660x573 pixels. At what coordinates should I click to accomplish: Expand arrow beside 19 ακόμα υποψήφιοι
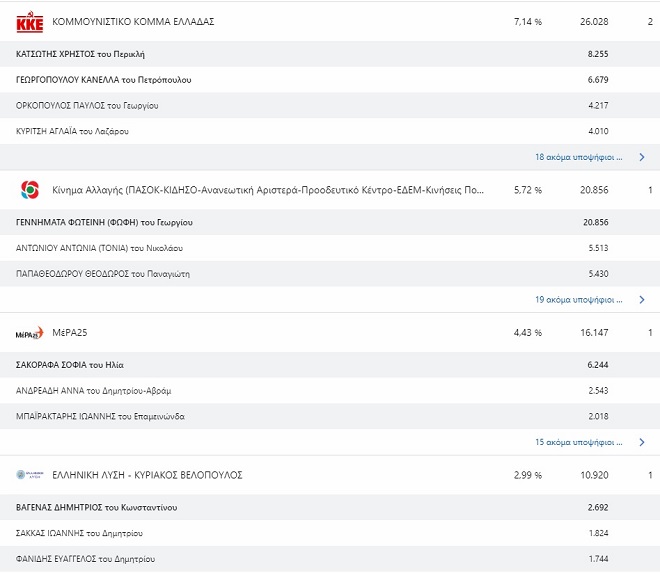coord(641,299)
